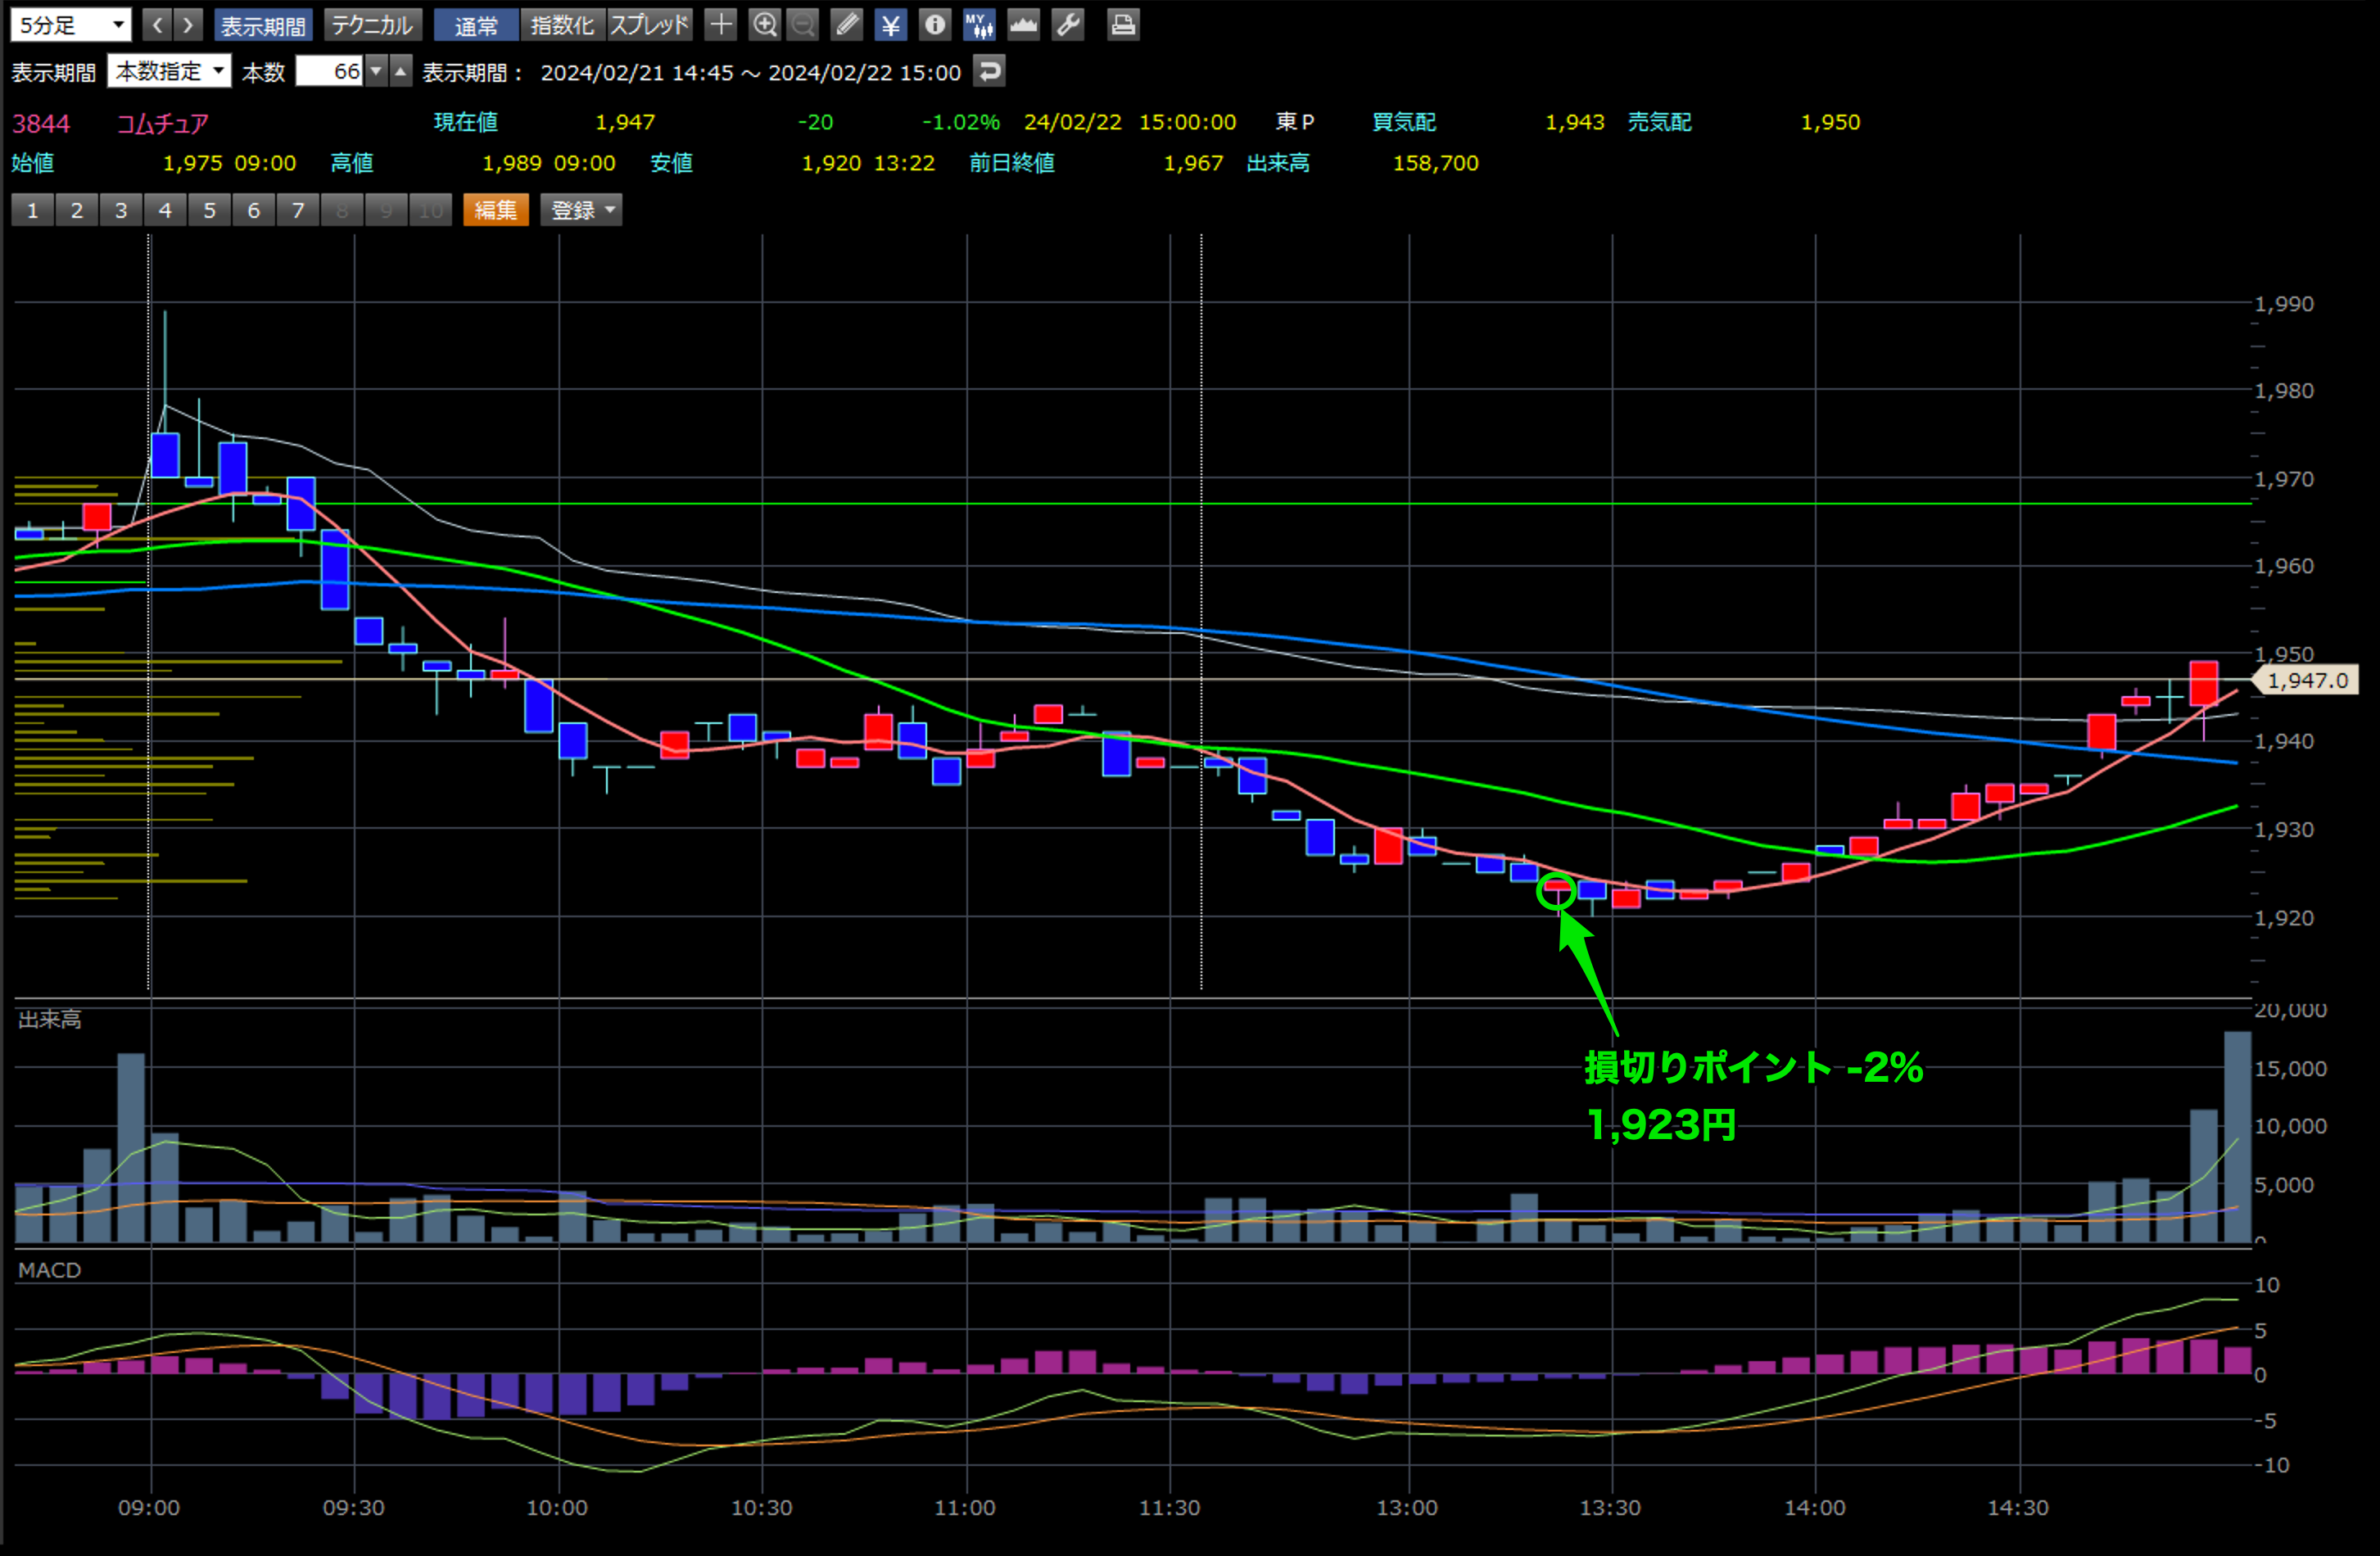
Task: Toggle the 指数化 display mode
Action: click(562, 25)
